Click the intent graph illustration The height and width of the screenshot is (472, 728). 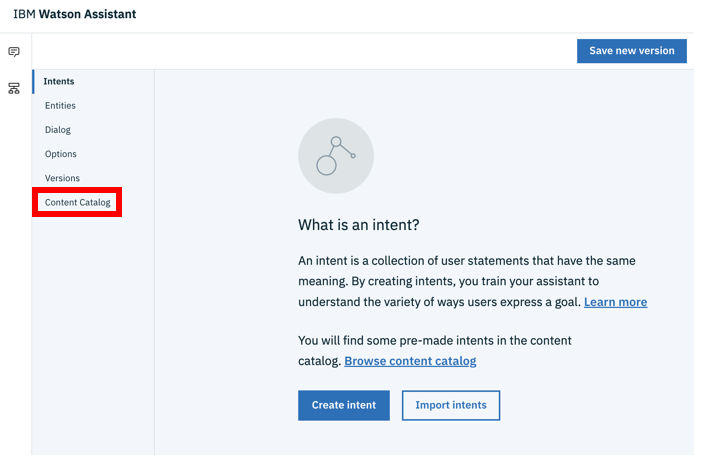(x=336, y=155)
